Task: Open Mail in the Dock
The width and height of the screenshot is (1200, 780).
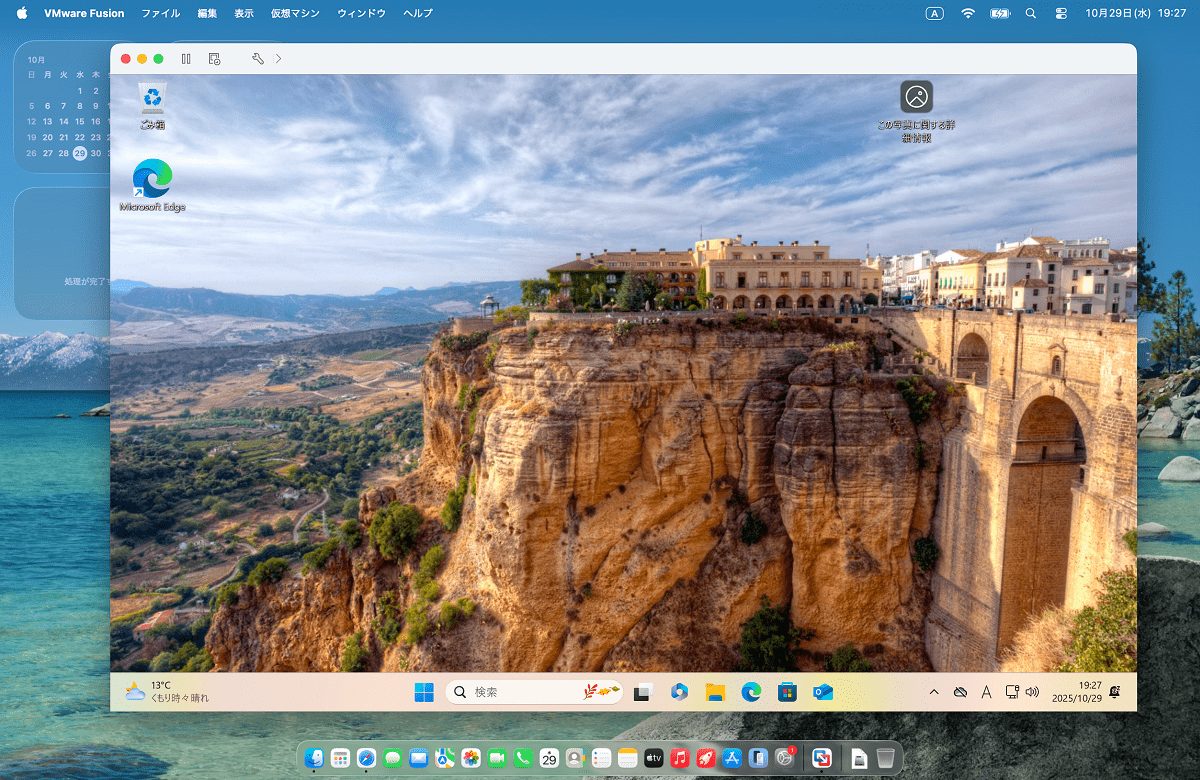Action: tap(418, 758)
